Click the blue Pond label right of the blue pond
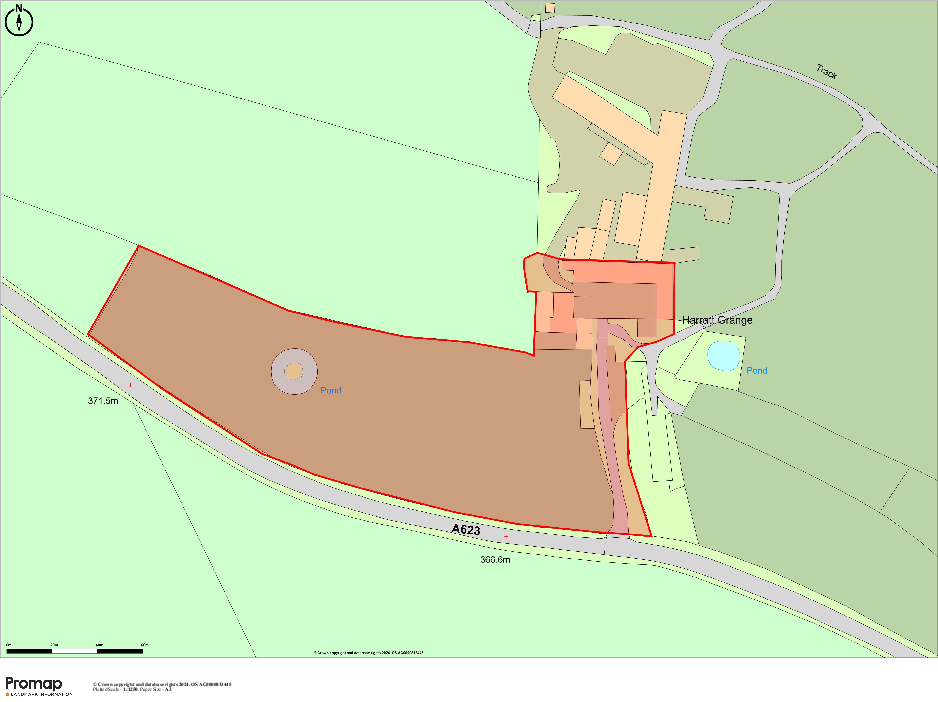Viewport: 938px width, 702px height. 757,371
